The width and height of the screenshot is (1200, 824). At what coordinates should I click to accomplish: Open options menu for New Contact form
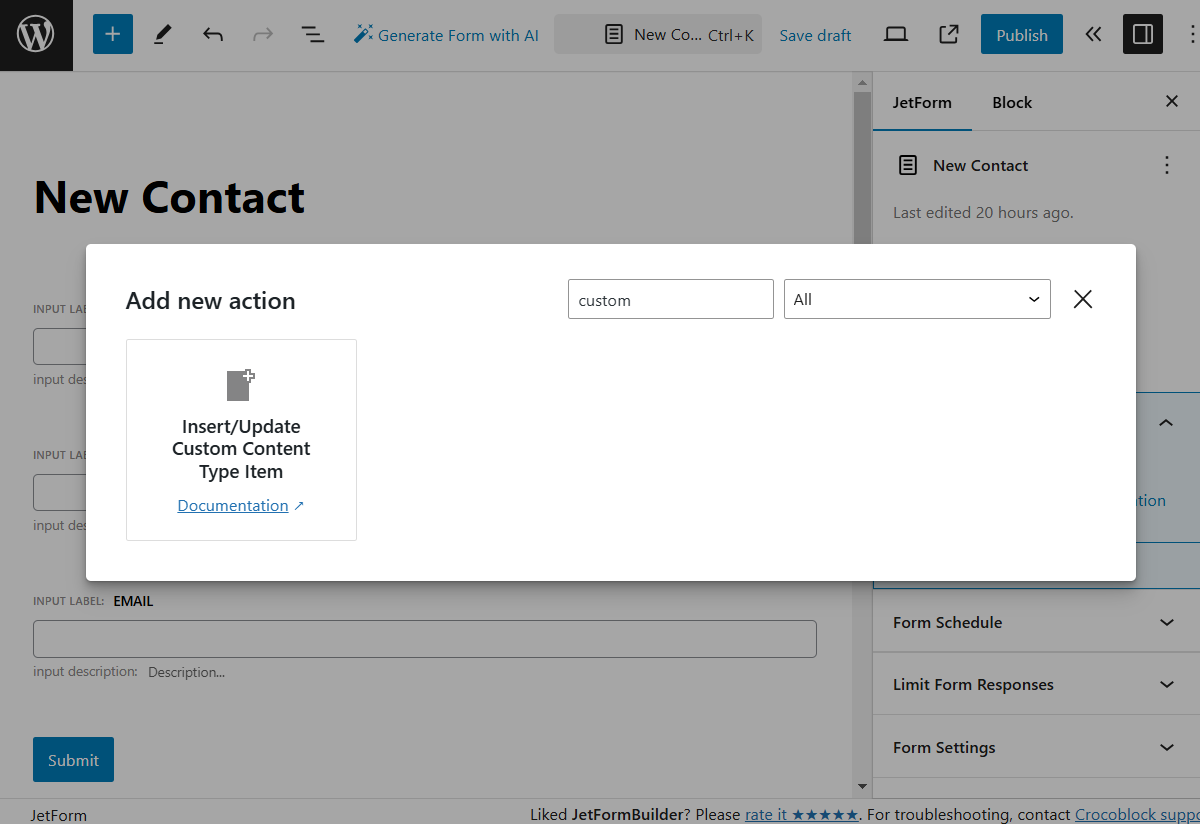1167,165
